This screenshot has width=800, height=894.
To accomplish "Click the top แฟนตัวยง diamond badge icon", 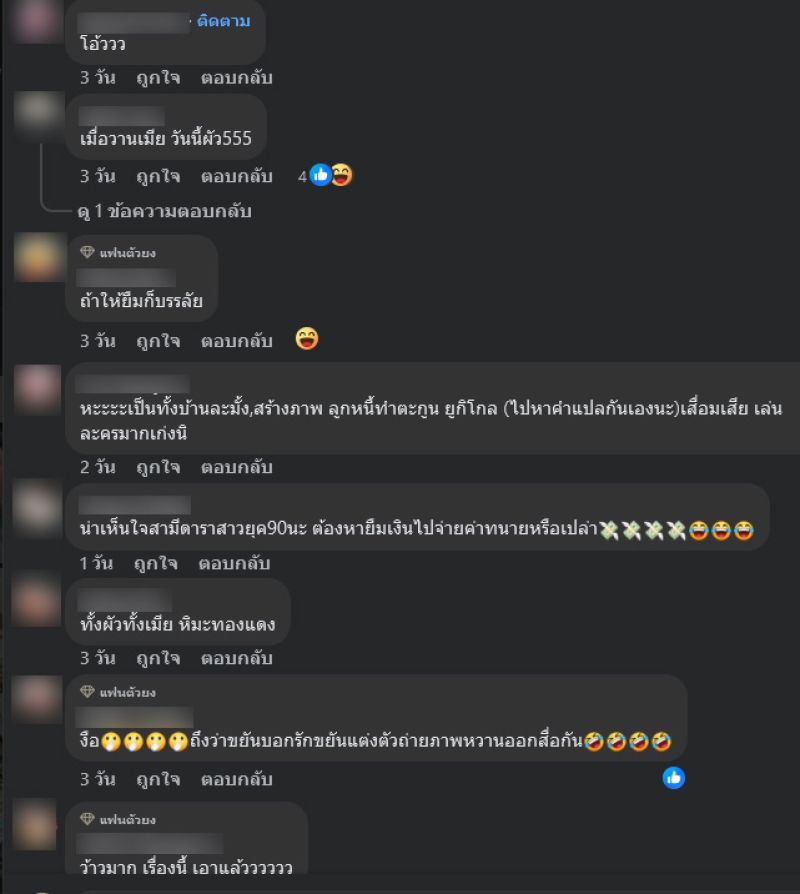I will [x=87, y=252].
